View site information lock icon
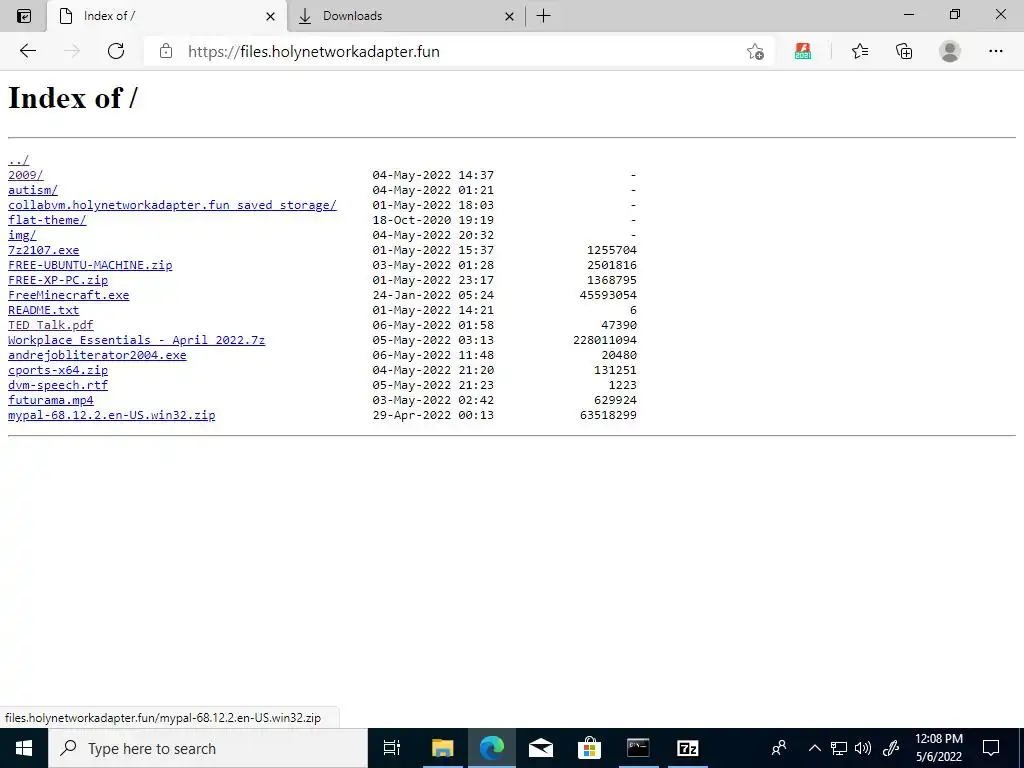Viewport: 1024px width, 768px height. click(166, 51)
